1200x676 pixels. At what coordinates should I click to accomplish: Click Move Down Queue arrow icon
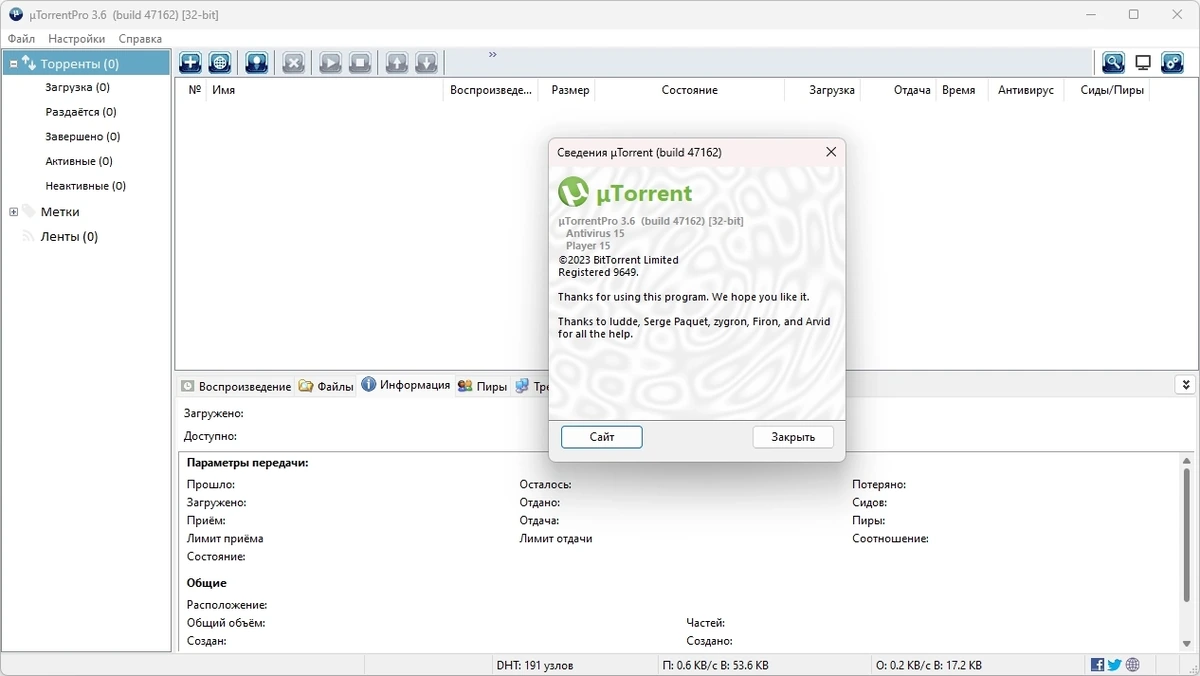point(426,62)
